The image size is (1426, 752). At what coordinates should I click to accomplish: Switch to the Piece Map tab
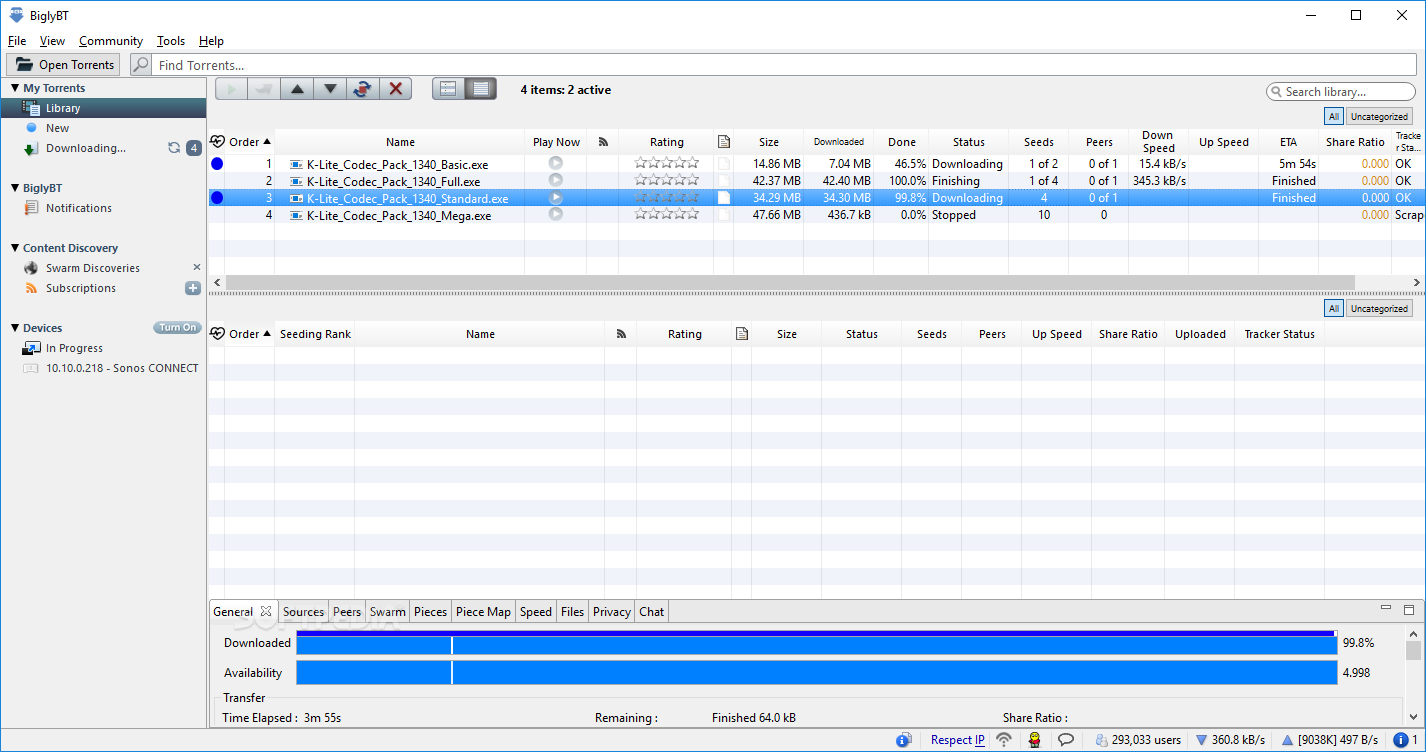click(x=483, y=612)
